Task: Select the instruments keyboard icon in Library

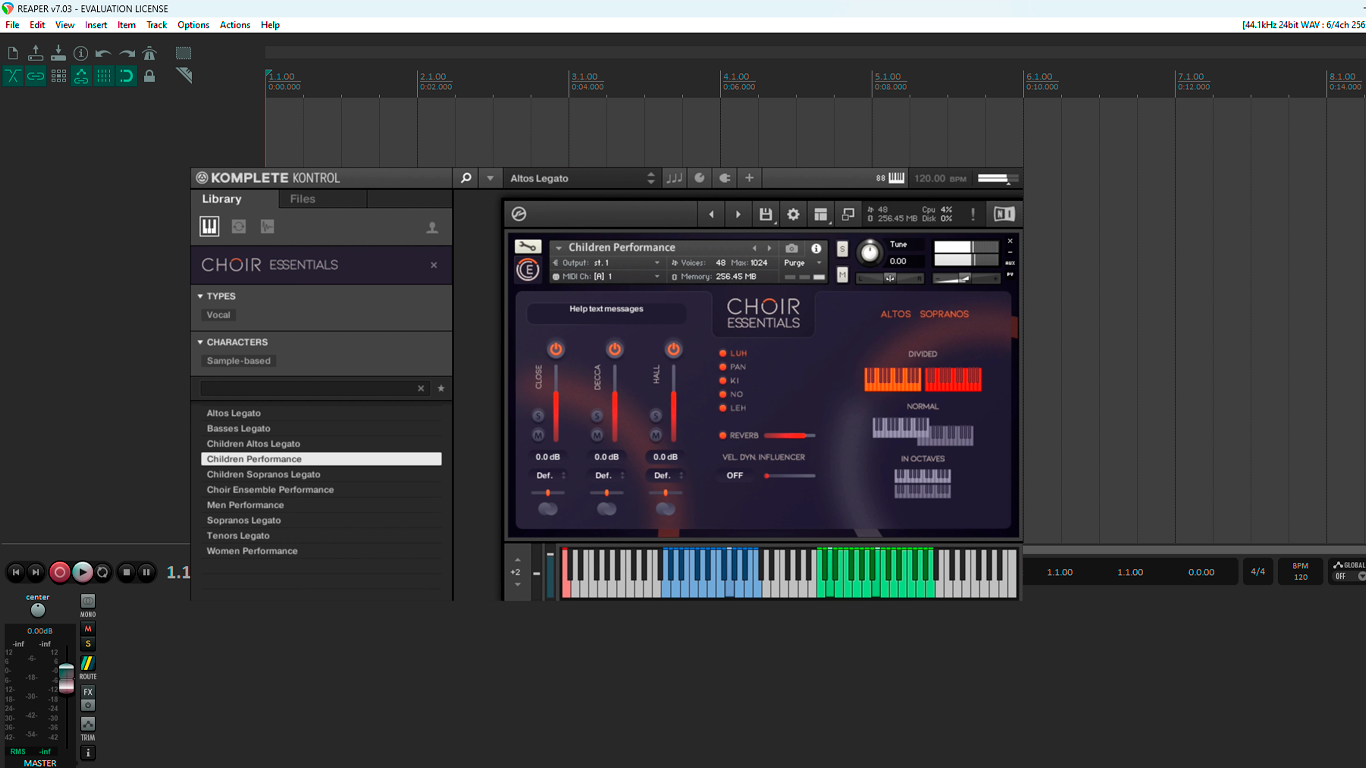Action: (x=209, y=227)
